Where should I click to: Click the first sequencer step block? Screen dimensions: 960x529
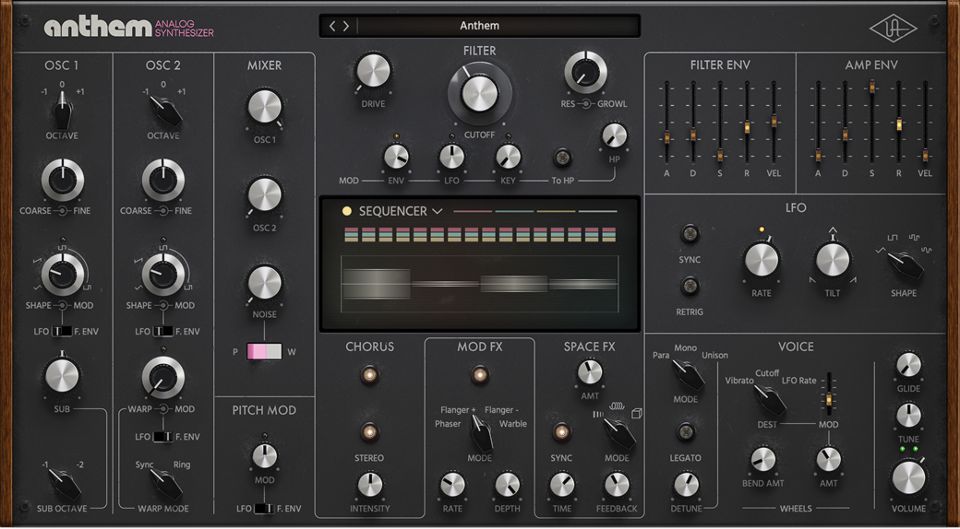point(351,234)
